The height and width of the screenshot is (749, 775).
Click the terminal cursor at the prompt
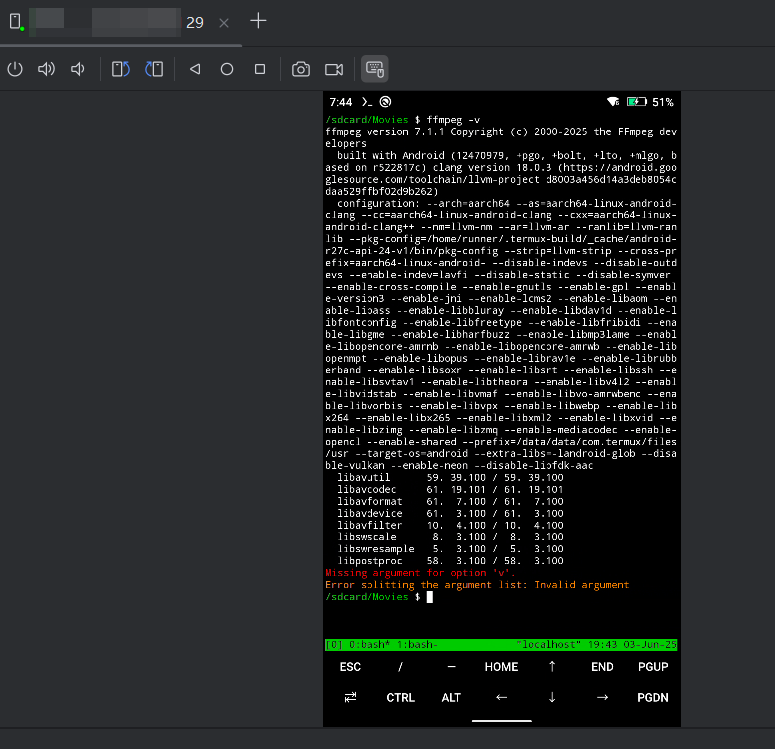[x=430, y=597]
